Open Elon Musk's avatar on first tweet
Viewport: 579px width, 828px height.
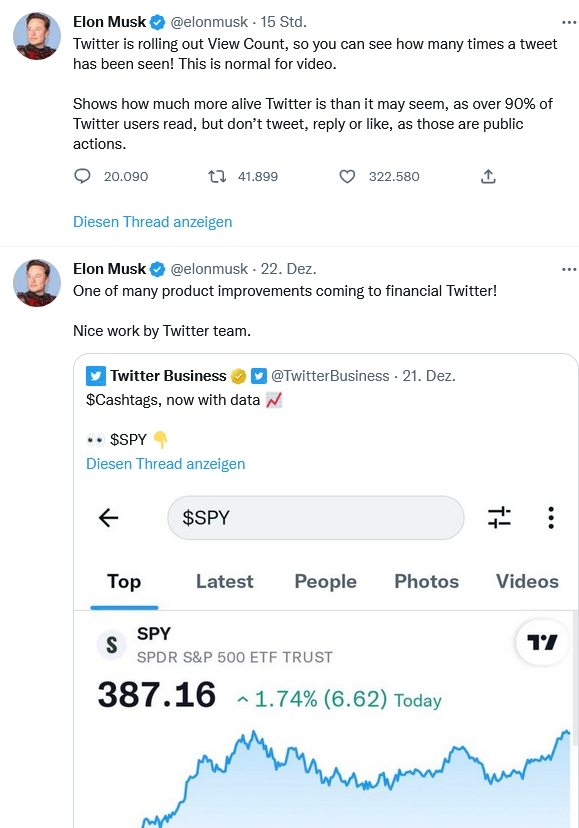36,36
